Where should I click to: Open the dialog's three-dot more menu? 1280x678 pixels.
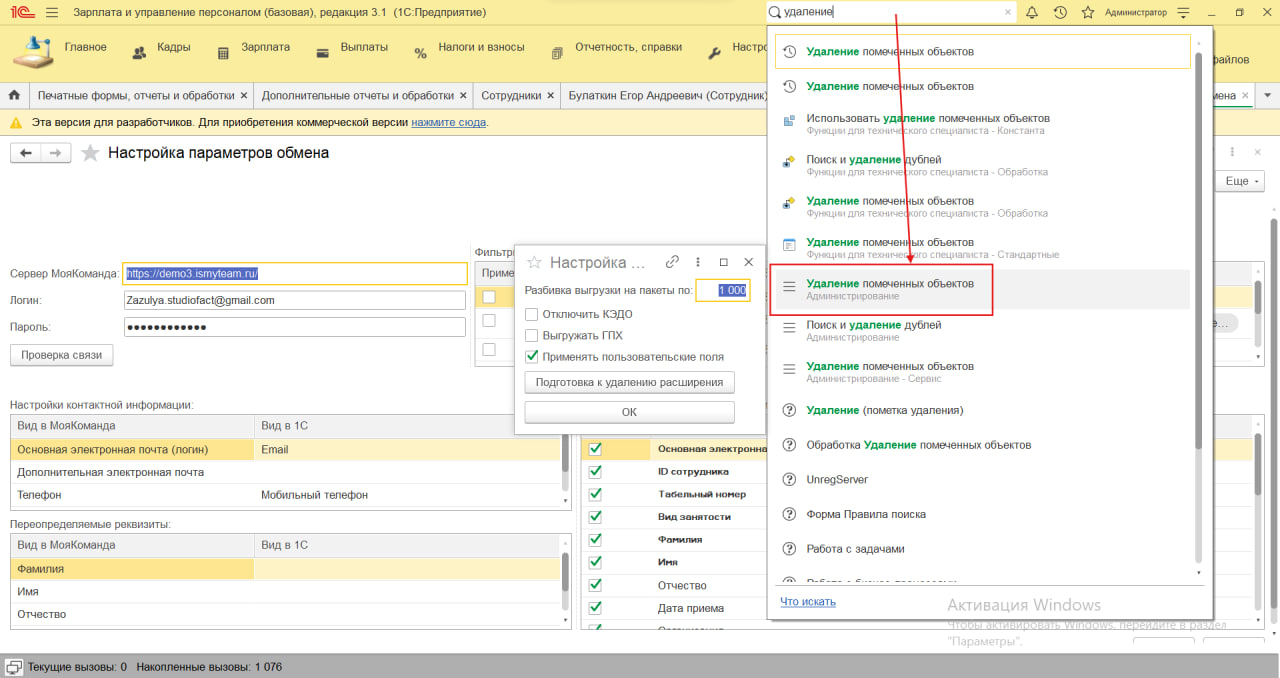coord(698,262)
